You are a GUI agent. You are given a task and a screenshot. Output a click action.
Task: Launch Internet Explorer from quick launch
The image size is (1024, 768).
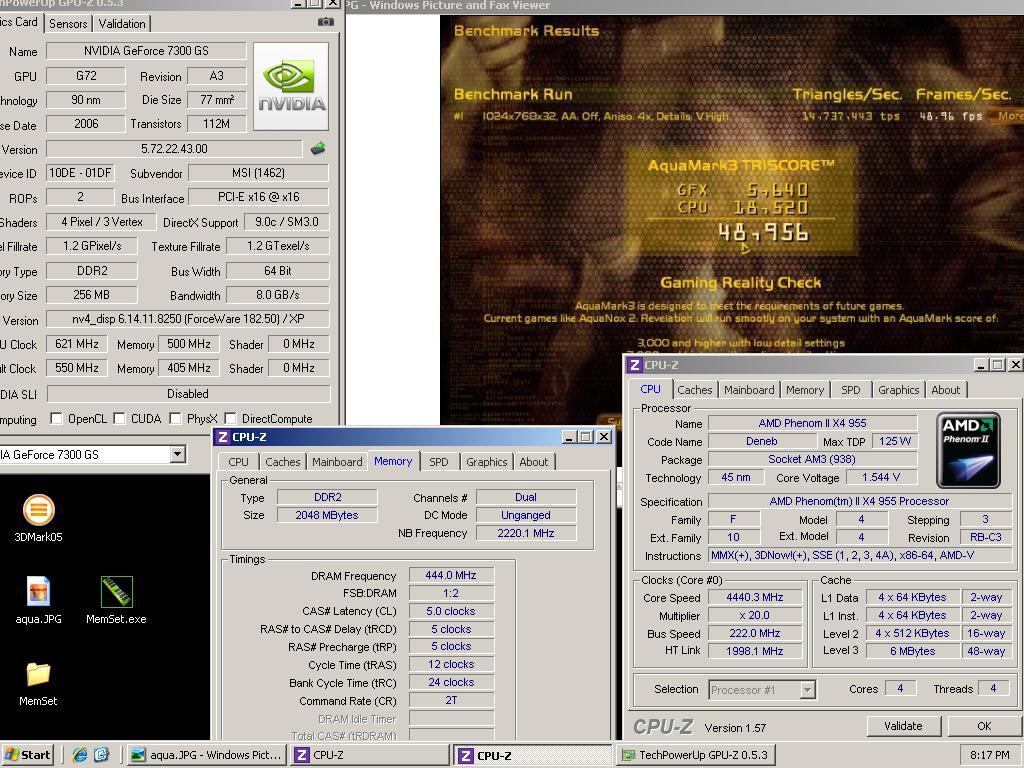tap(80, 755)
